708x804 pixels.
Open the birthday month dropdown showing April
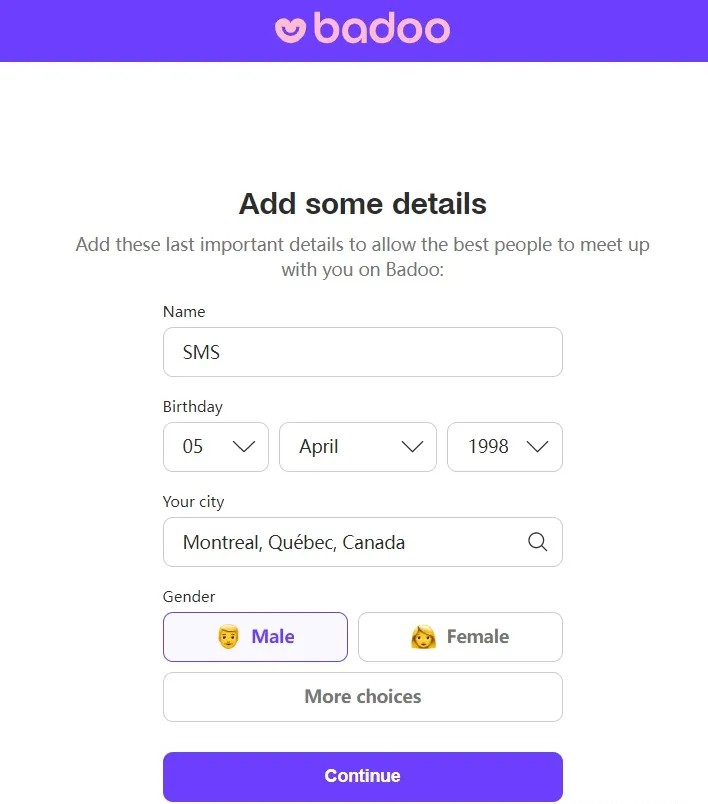tap(357, 447)
